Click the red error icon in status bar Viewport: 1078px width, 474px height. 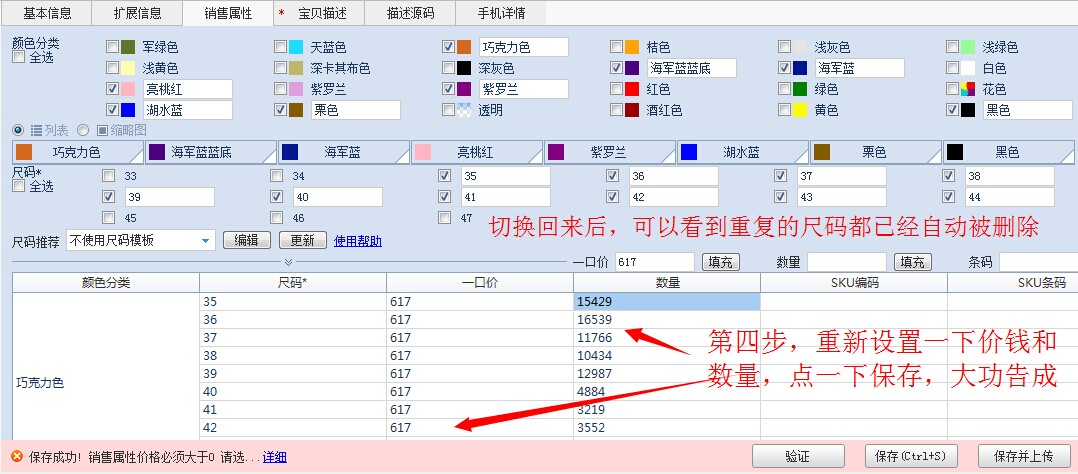(16, 456)
